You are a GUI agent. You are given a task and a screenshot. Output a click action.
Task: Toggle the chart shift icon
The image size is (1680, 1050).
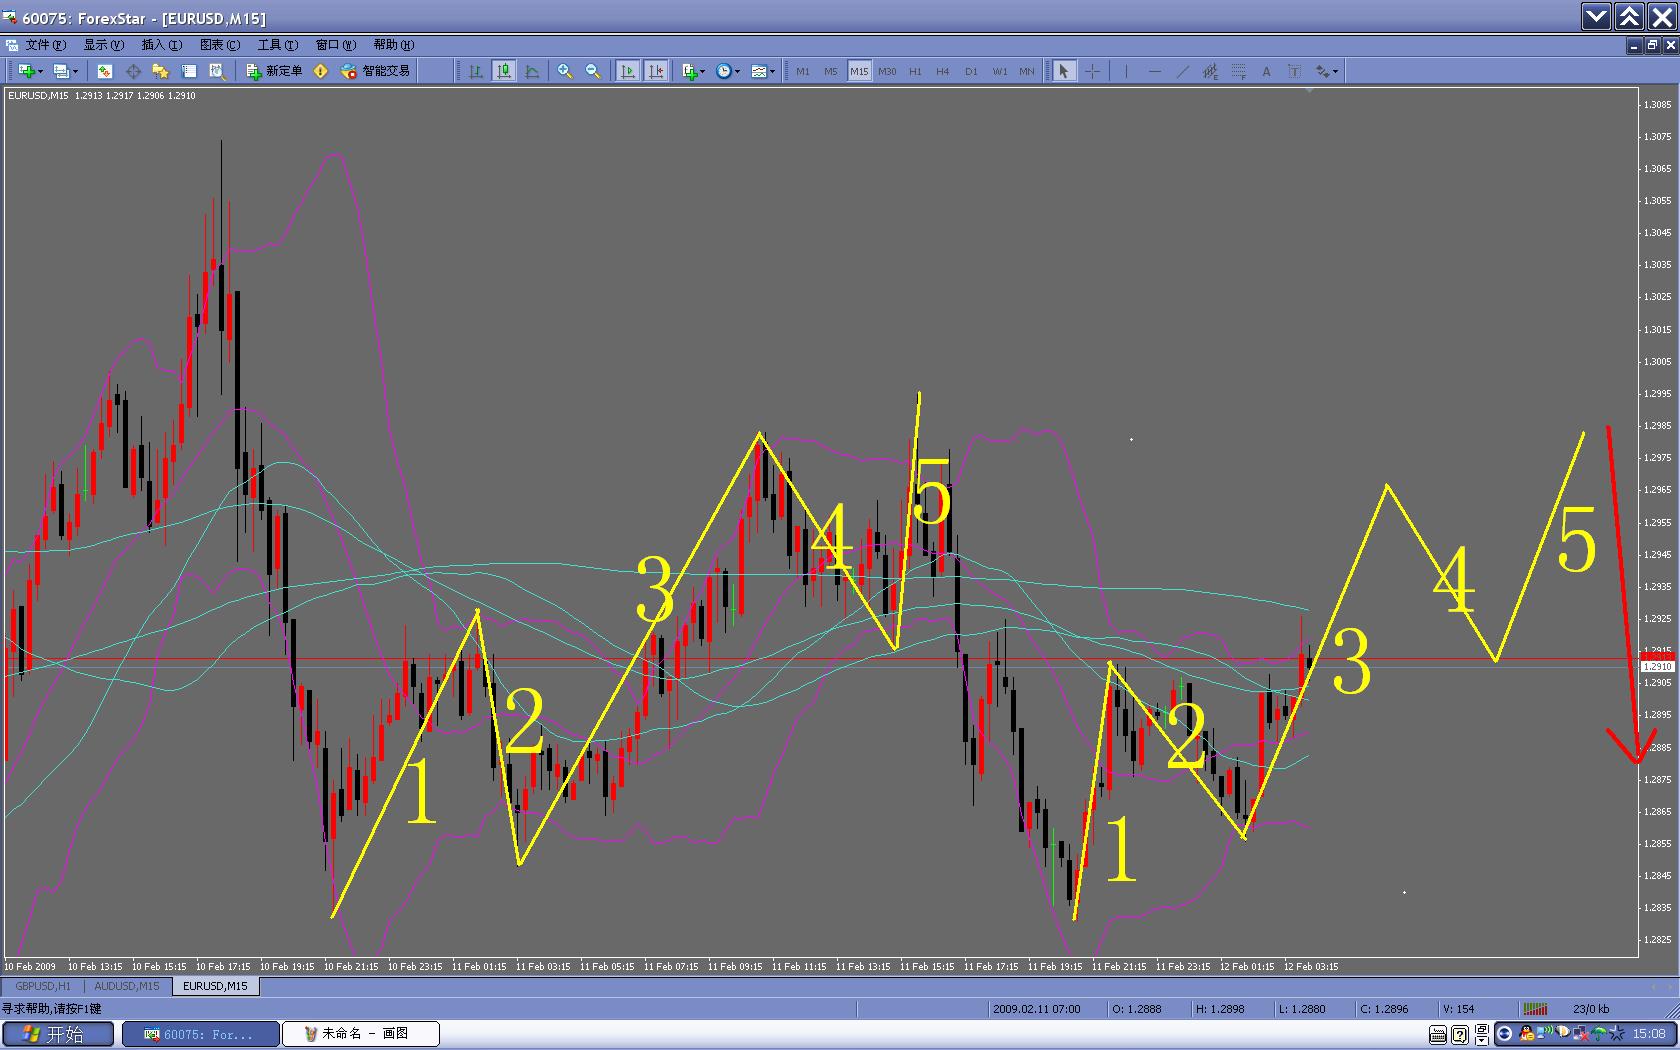pos(656,71)
